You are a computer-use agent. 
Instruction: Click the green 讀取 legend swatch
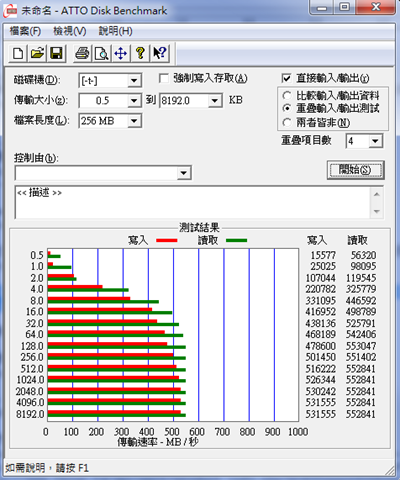pyautogui.click(x=236, y=240)
